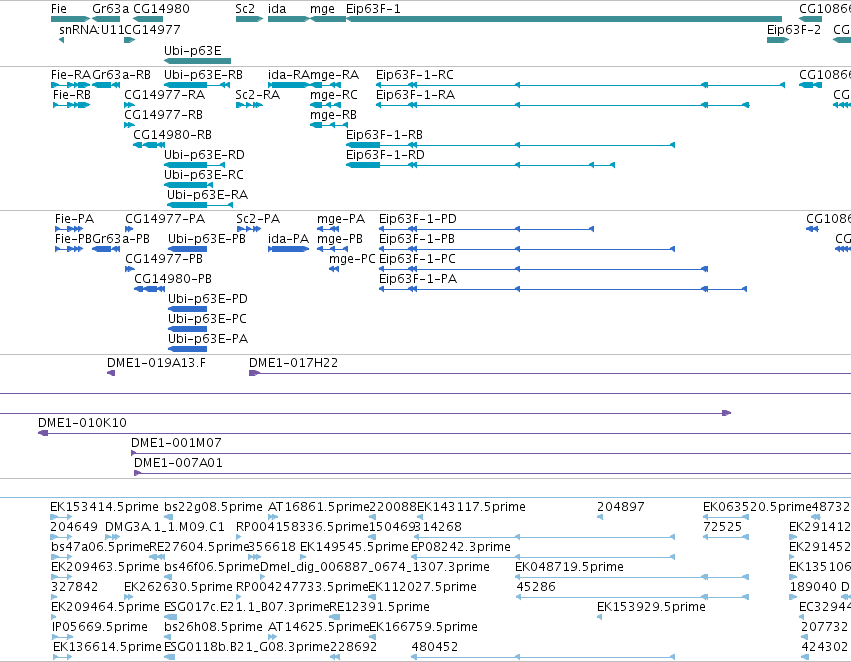Click the ida-RA transcript bar
Screen dimensions: 851x662
pyautogui.click(x=288, y=85)
